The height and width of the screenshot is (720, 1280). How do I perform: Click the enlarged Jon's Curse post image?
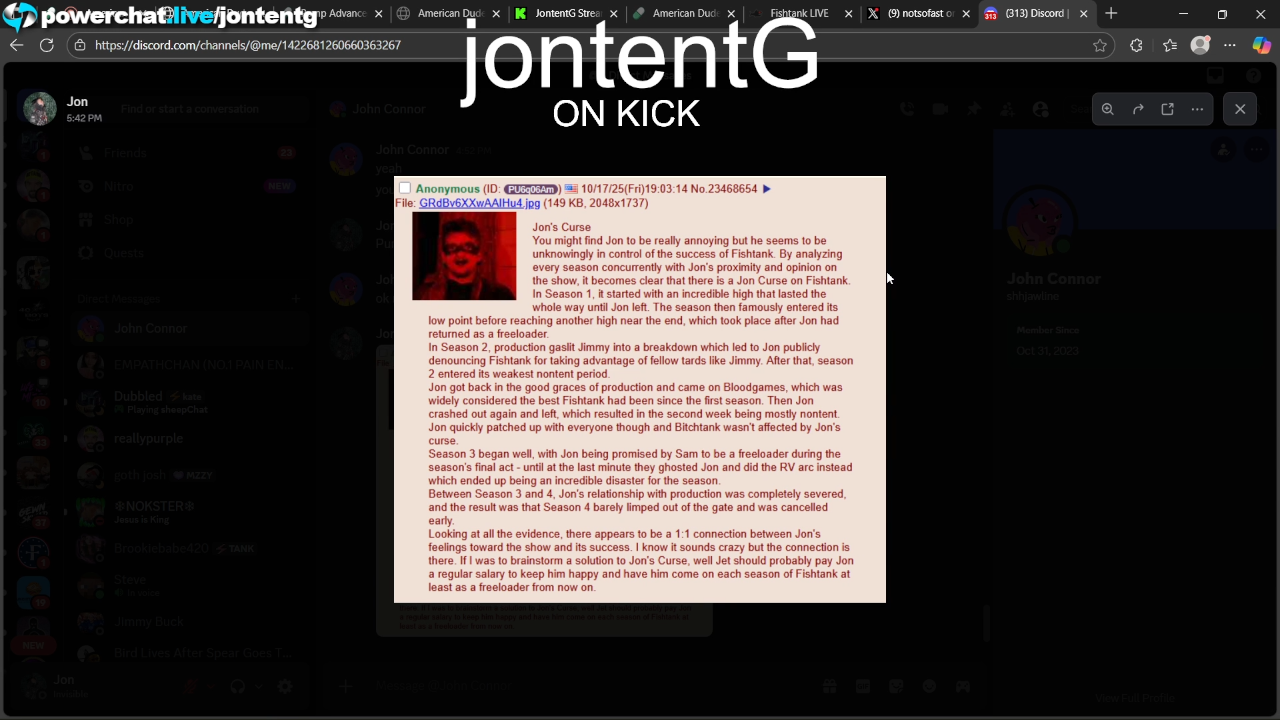coord(640,390)
